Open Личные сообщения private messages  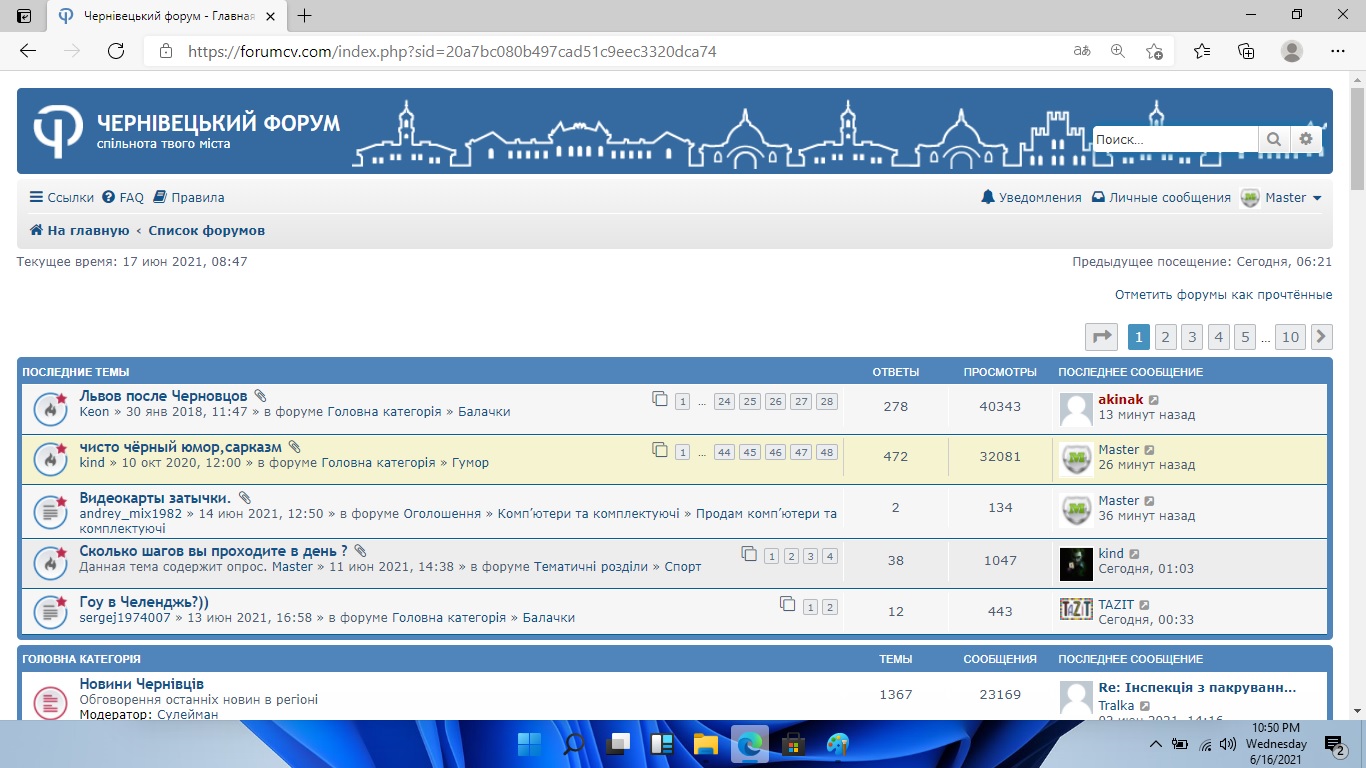tap(1160, 198)
